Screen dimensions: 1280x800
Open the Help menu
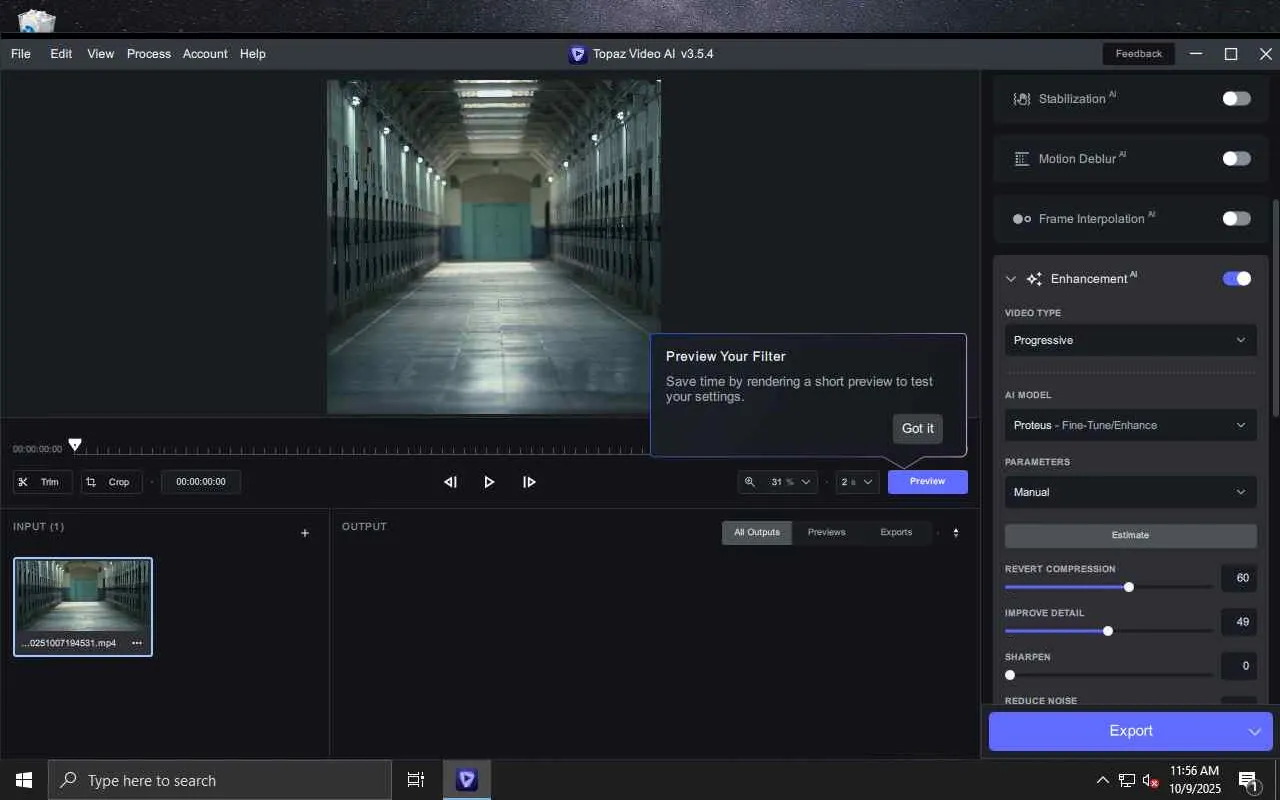(253, 54)
